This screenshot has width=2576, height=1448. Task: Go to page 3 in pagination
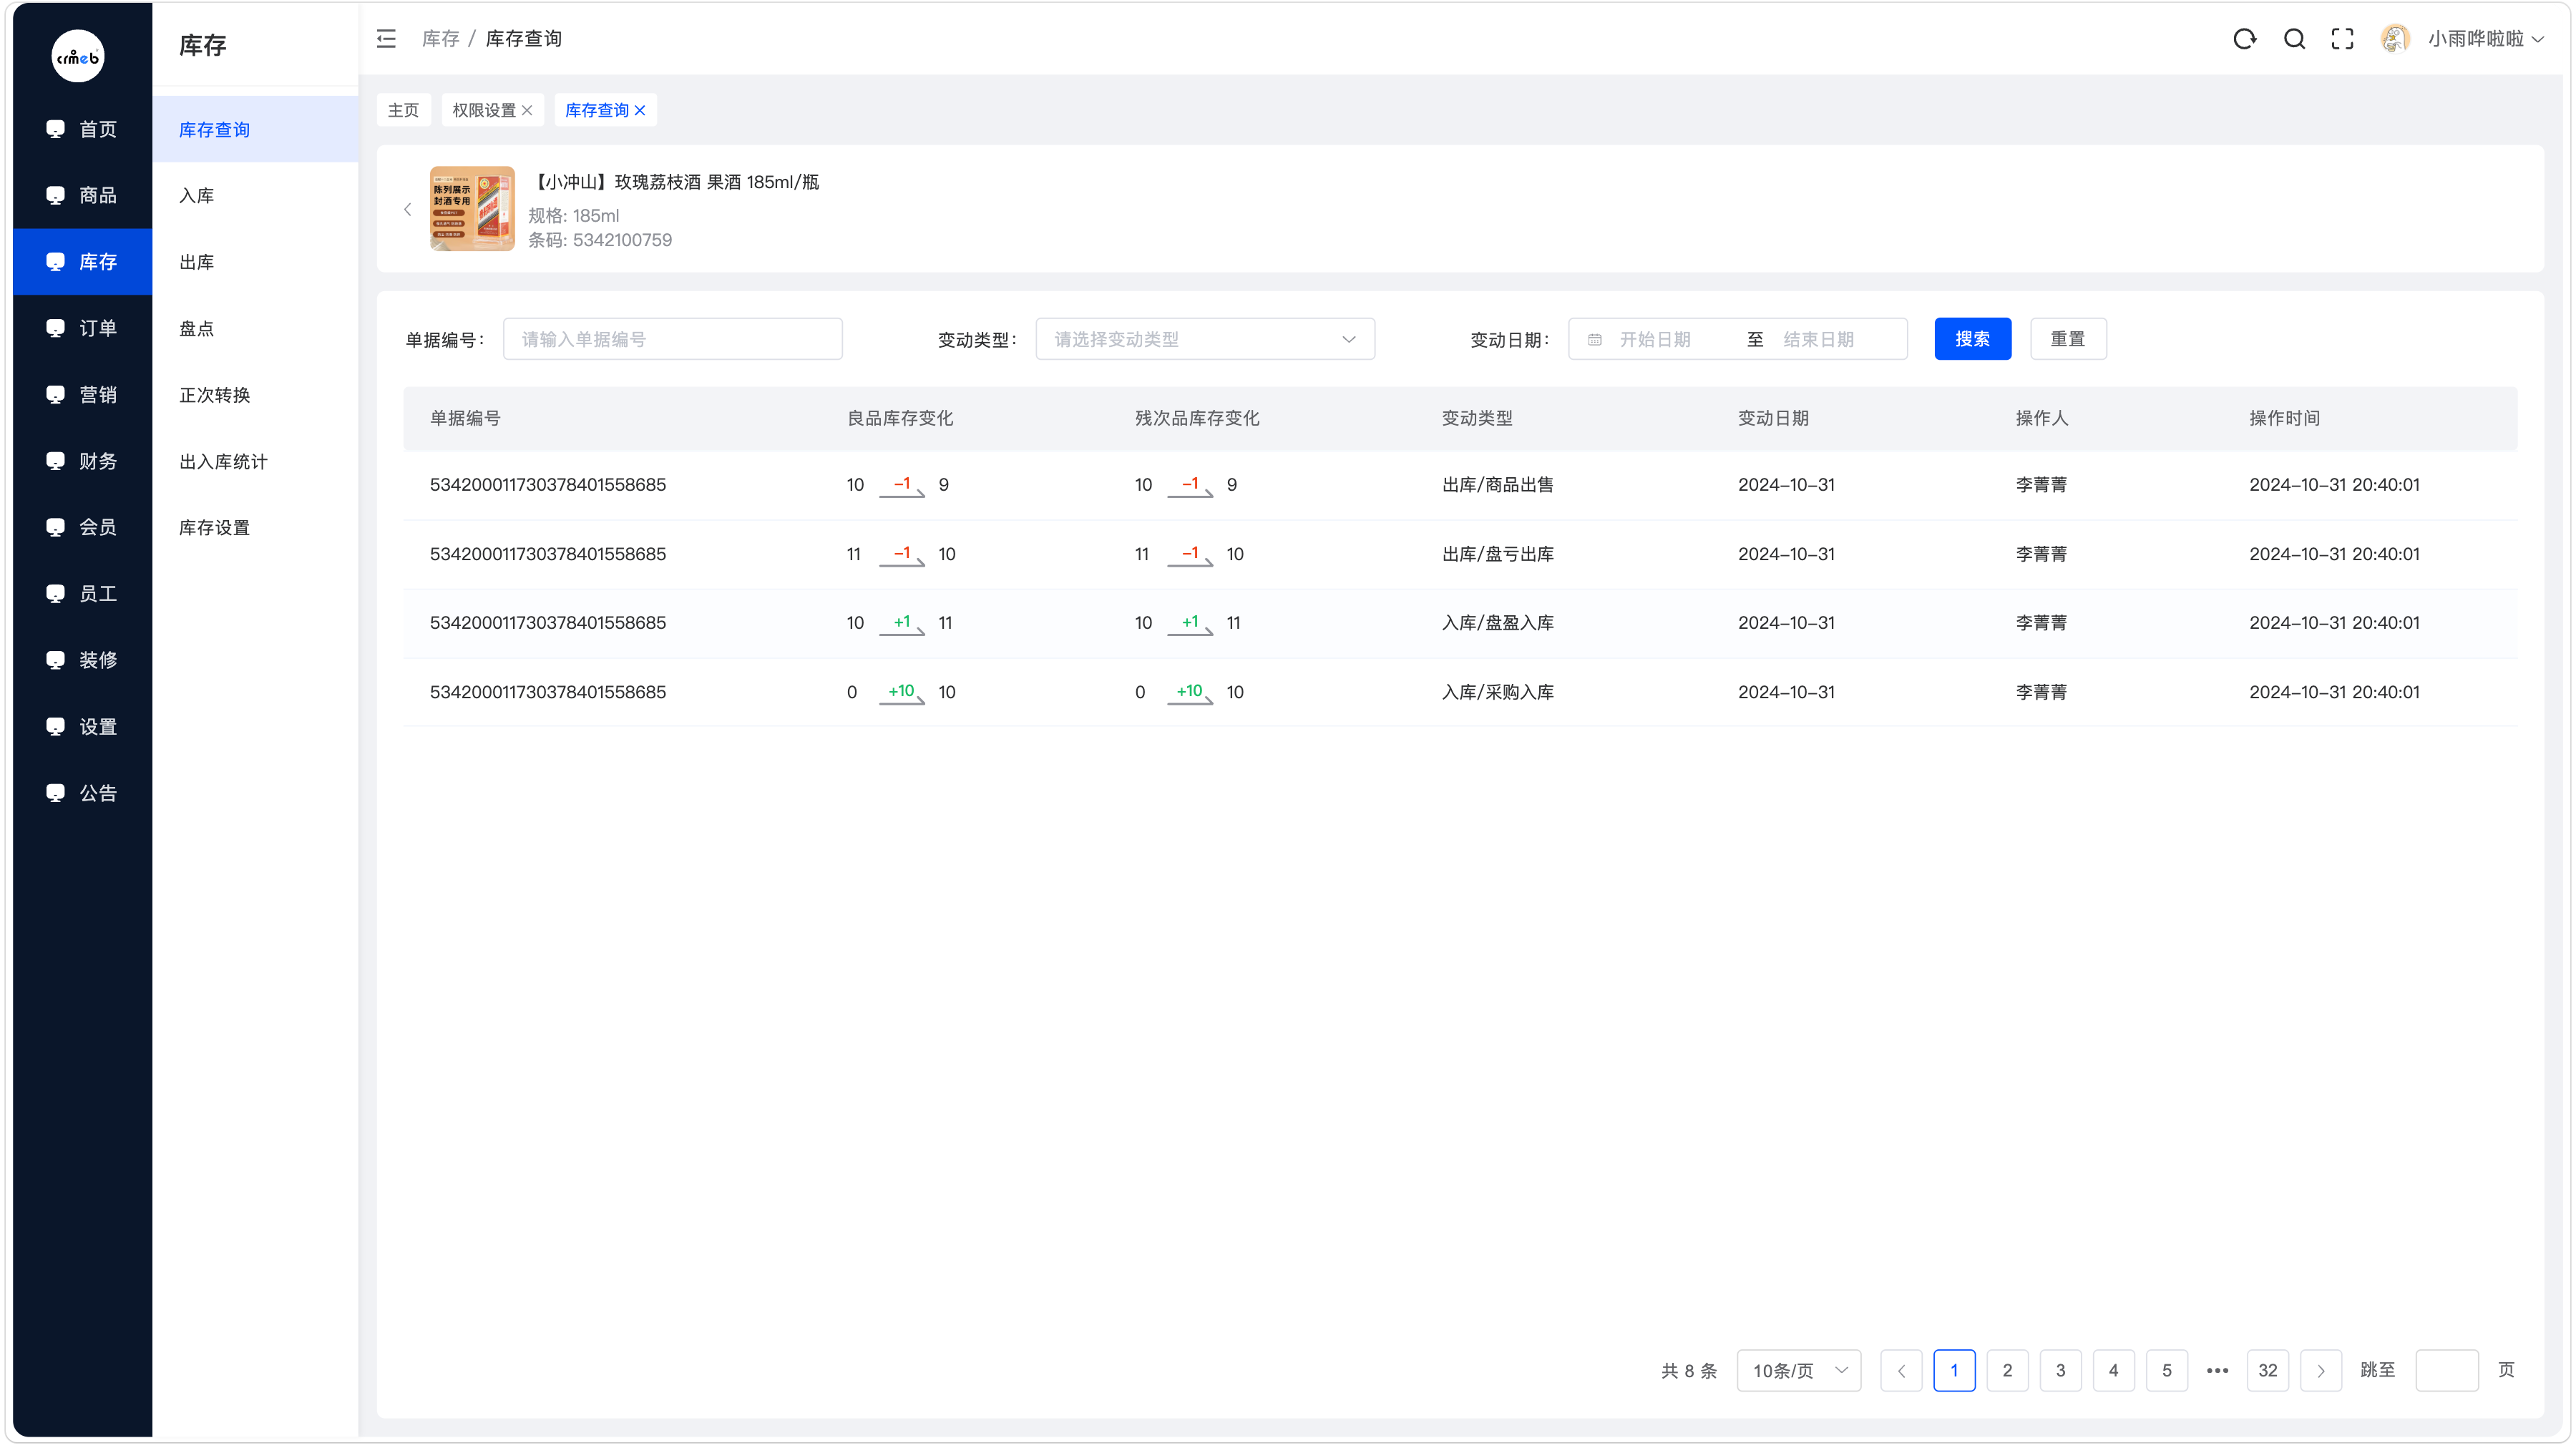(2060, 1370)
